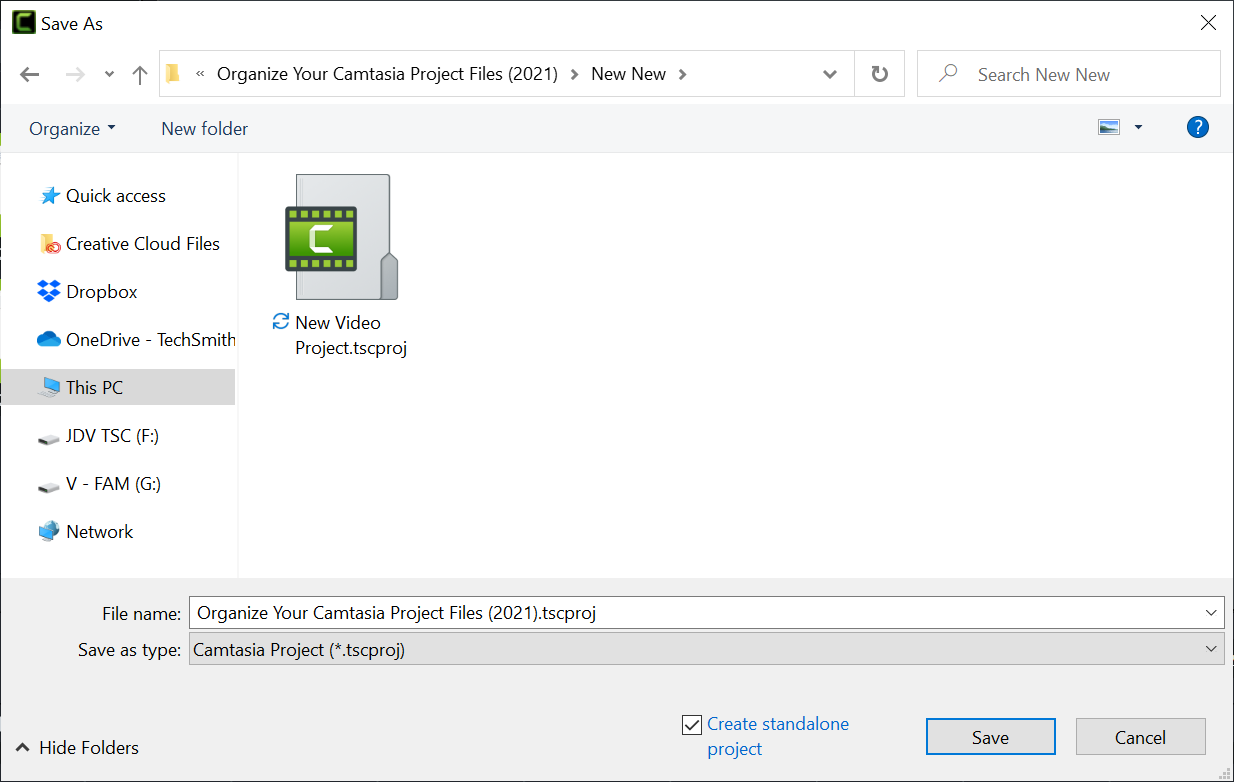This screenshot has height=782, width=1234.
Task: Refresh the New New folder view
Action: [880, 74]
